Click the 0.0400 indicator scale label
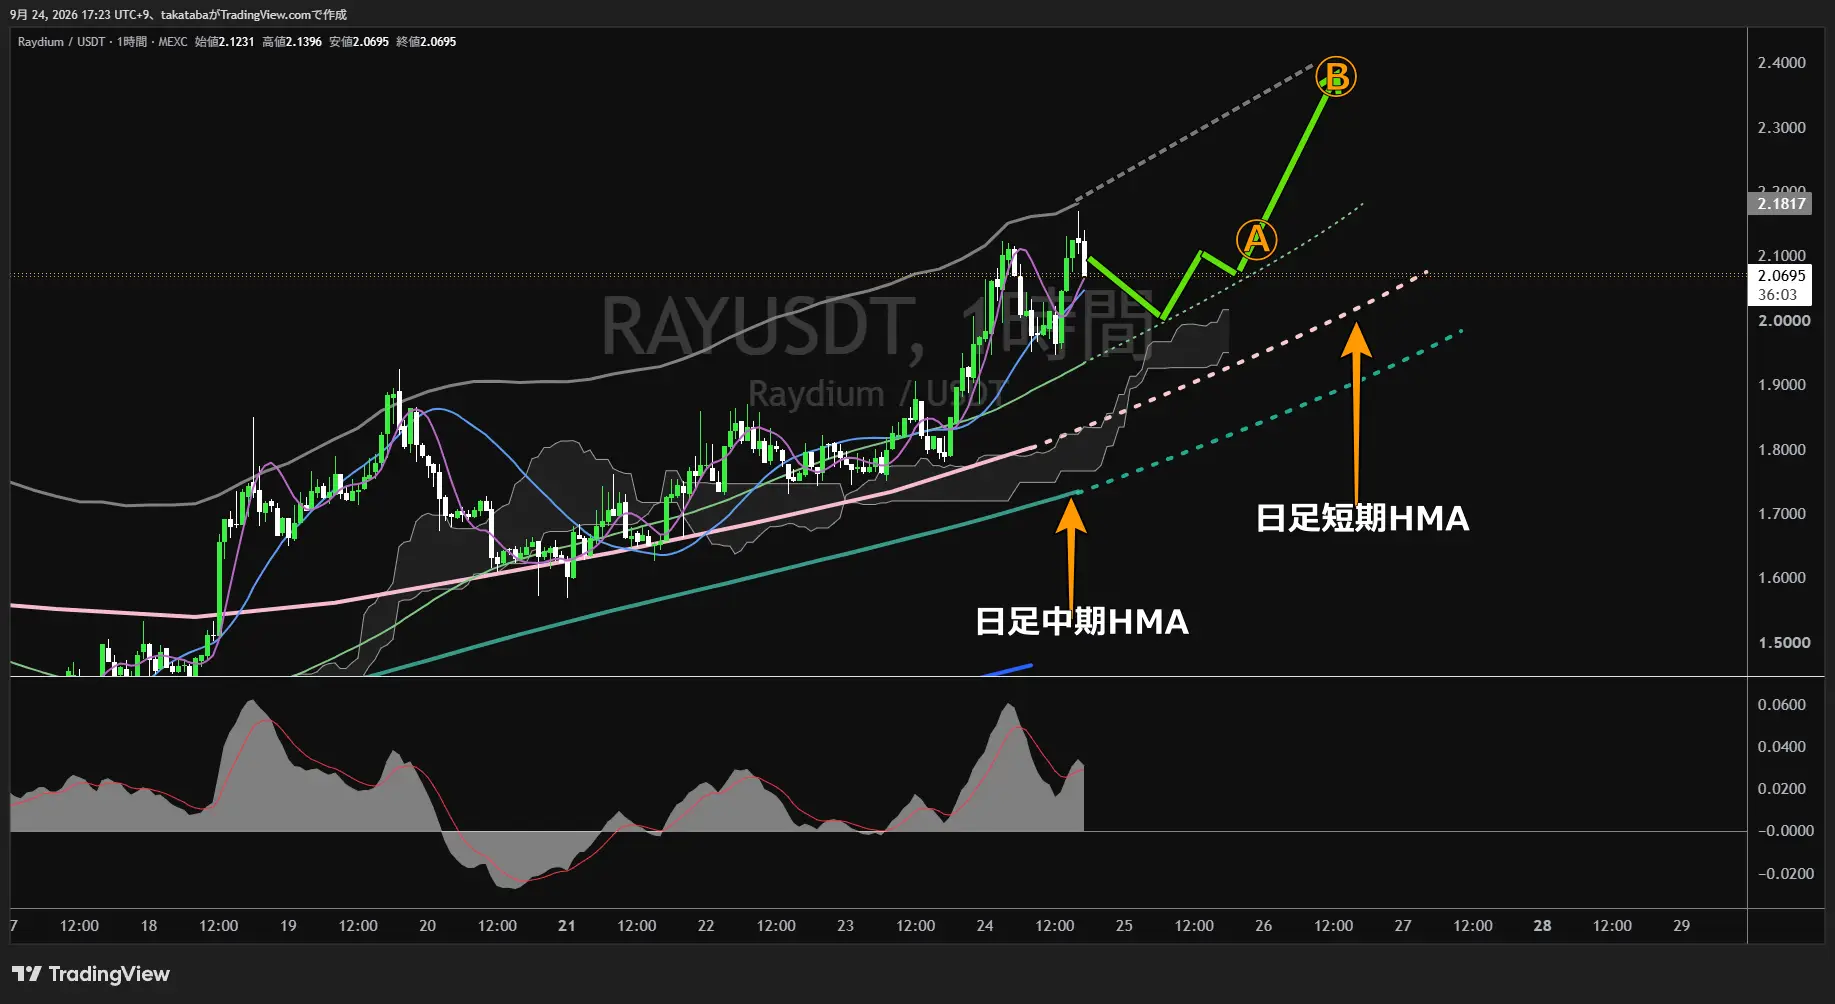The image size is (1835, 1004). click(x=1782, y=747)
